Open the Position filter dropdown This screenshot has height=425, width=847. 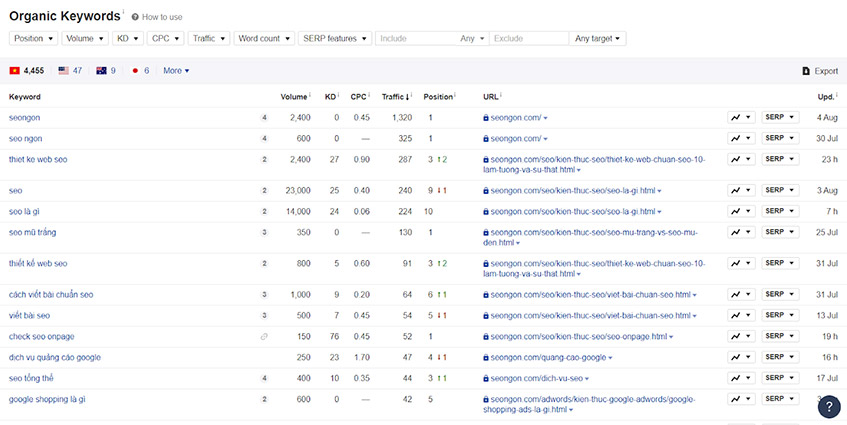coord(33,38)
